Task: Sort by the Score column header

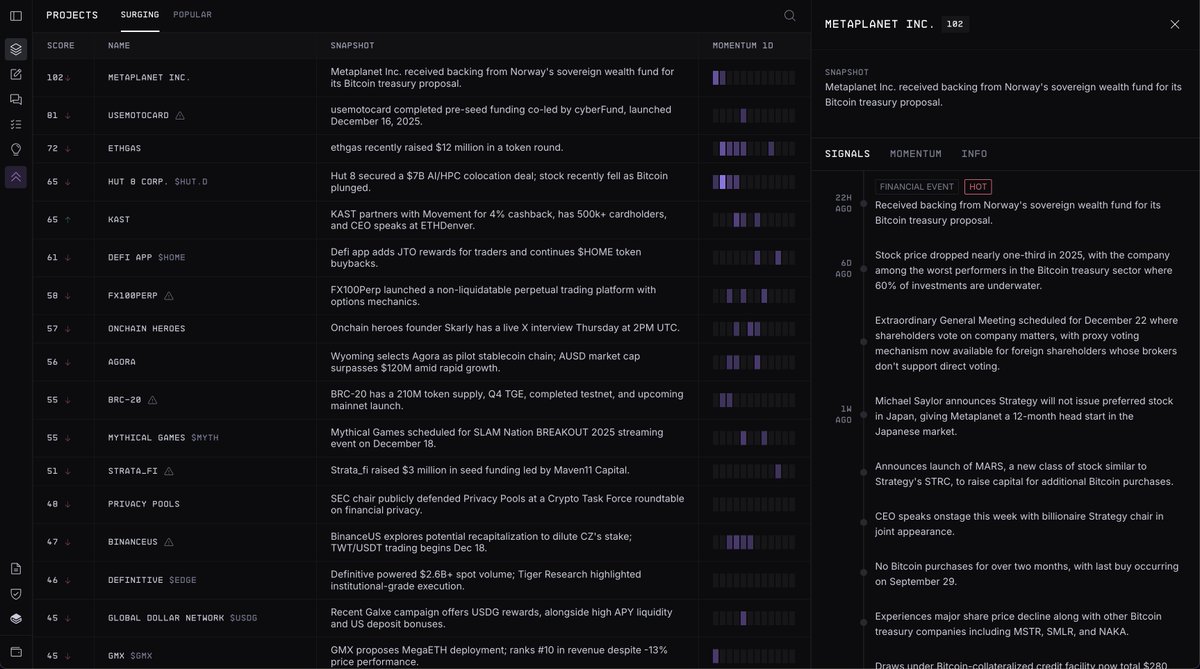Action: click(x=60, y=46)
